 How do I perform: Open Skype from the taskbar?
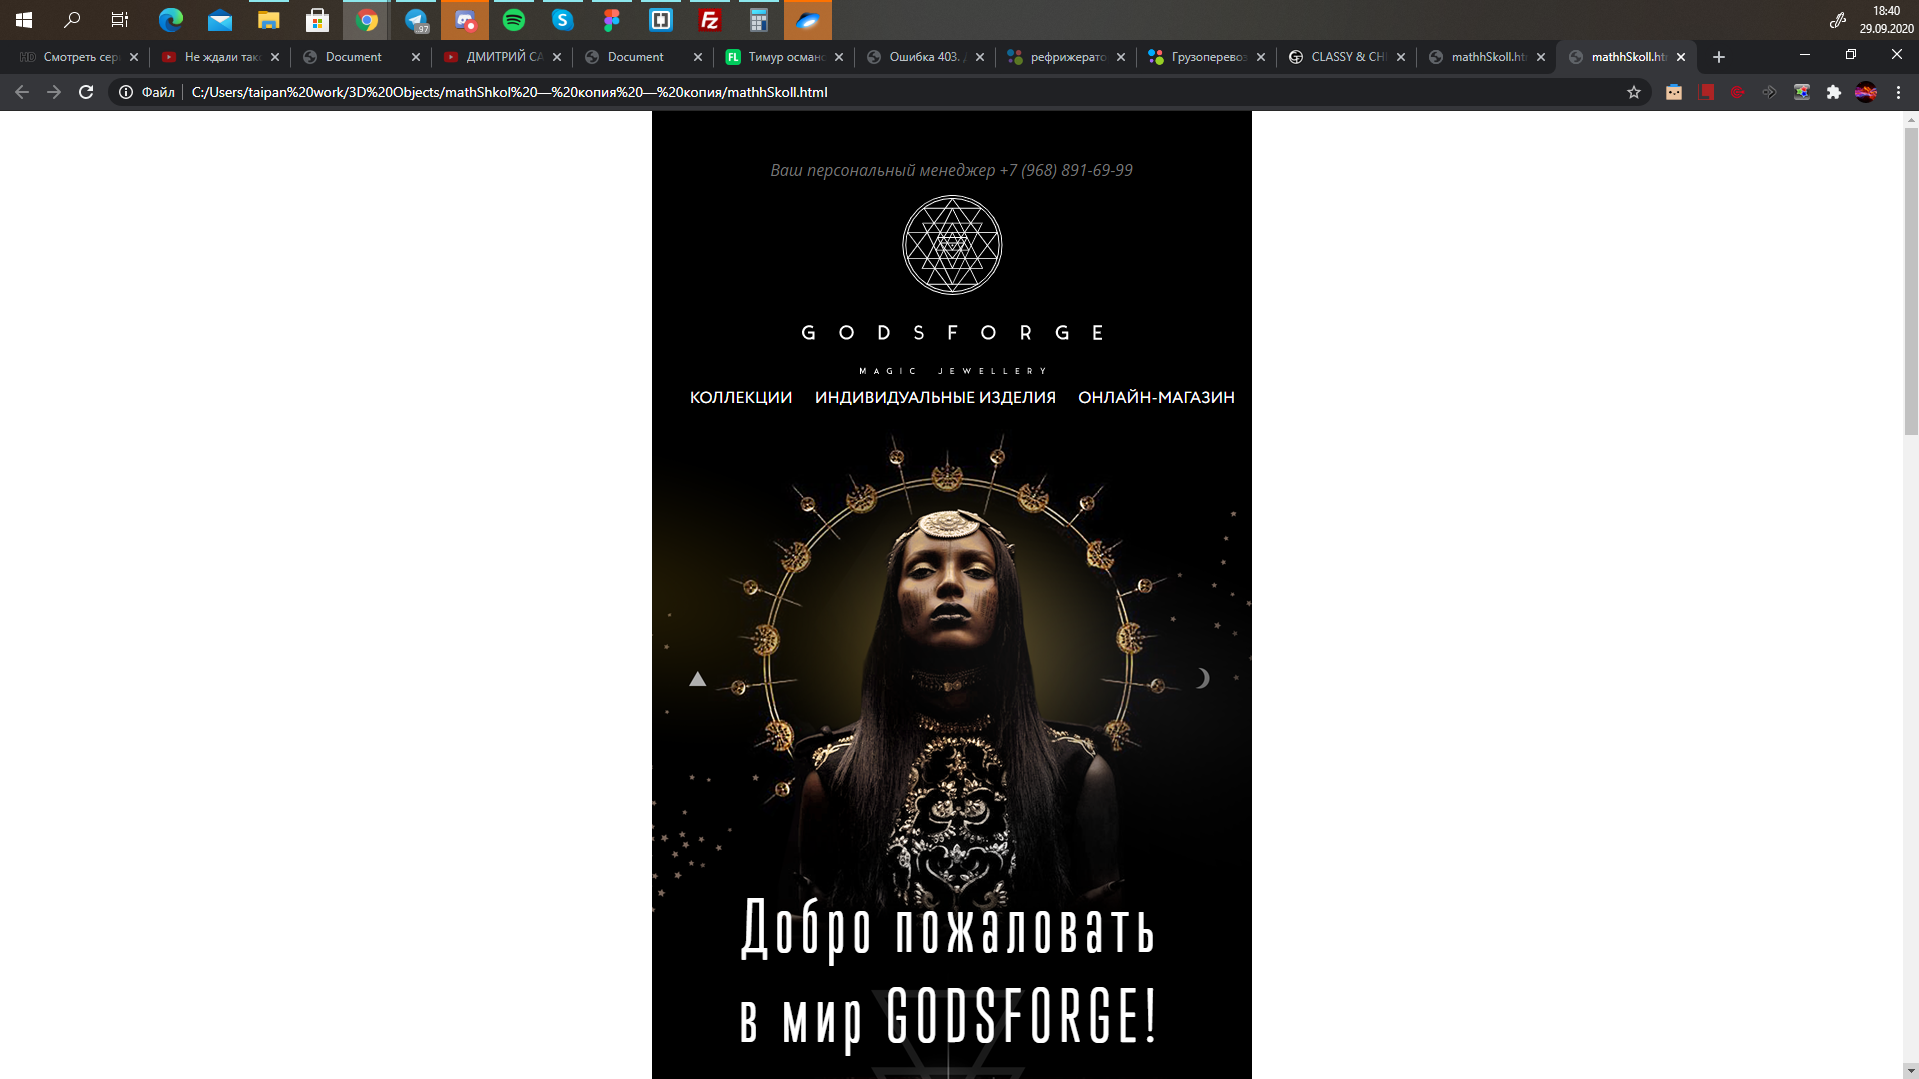[563, 19]
